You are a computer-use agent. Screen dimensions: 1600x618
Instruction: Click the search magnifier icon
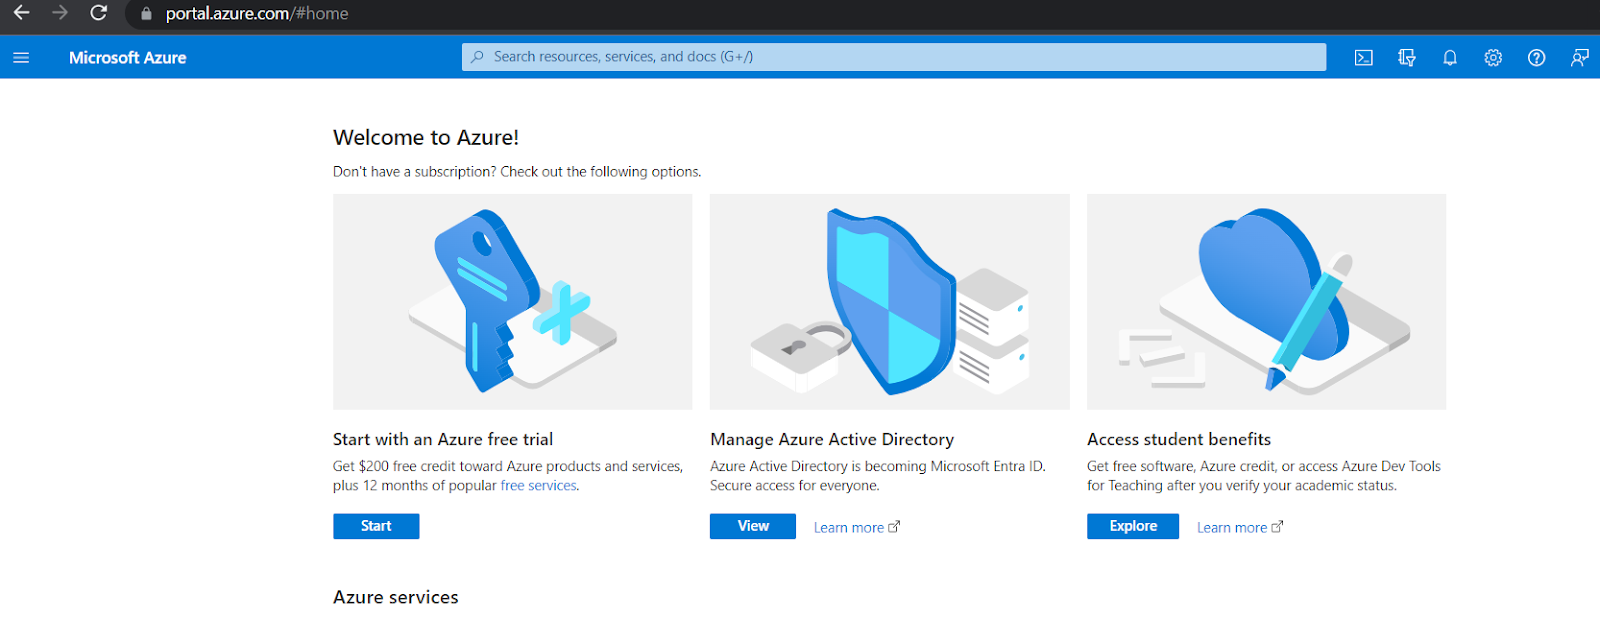coord(477,57)
